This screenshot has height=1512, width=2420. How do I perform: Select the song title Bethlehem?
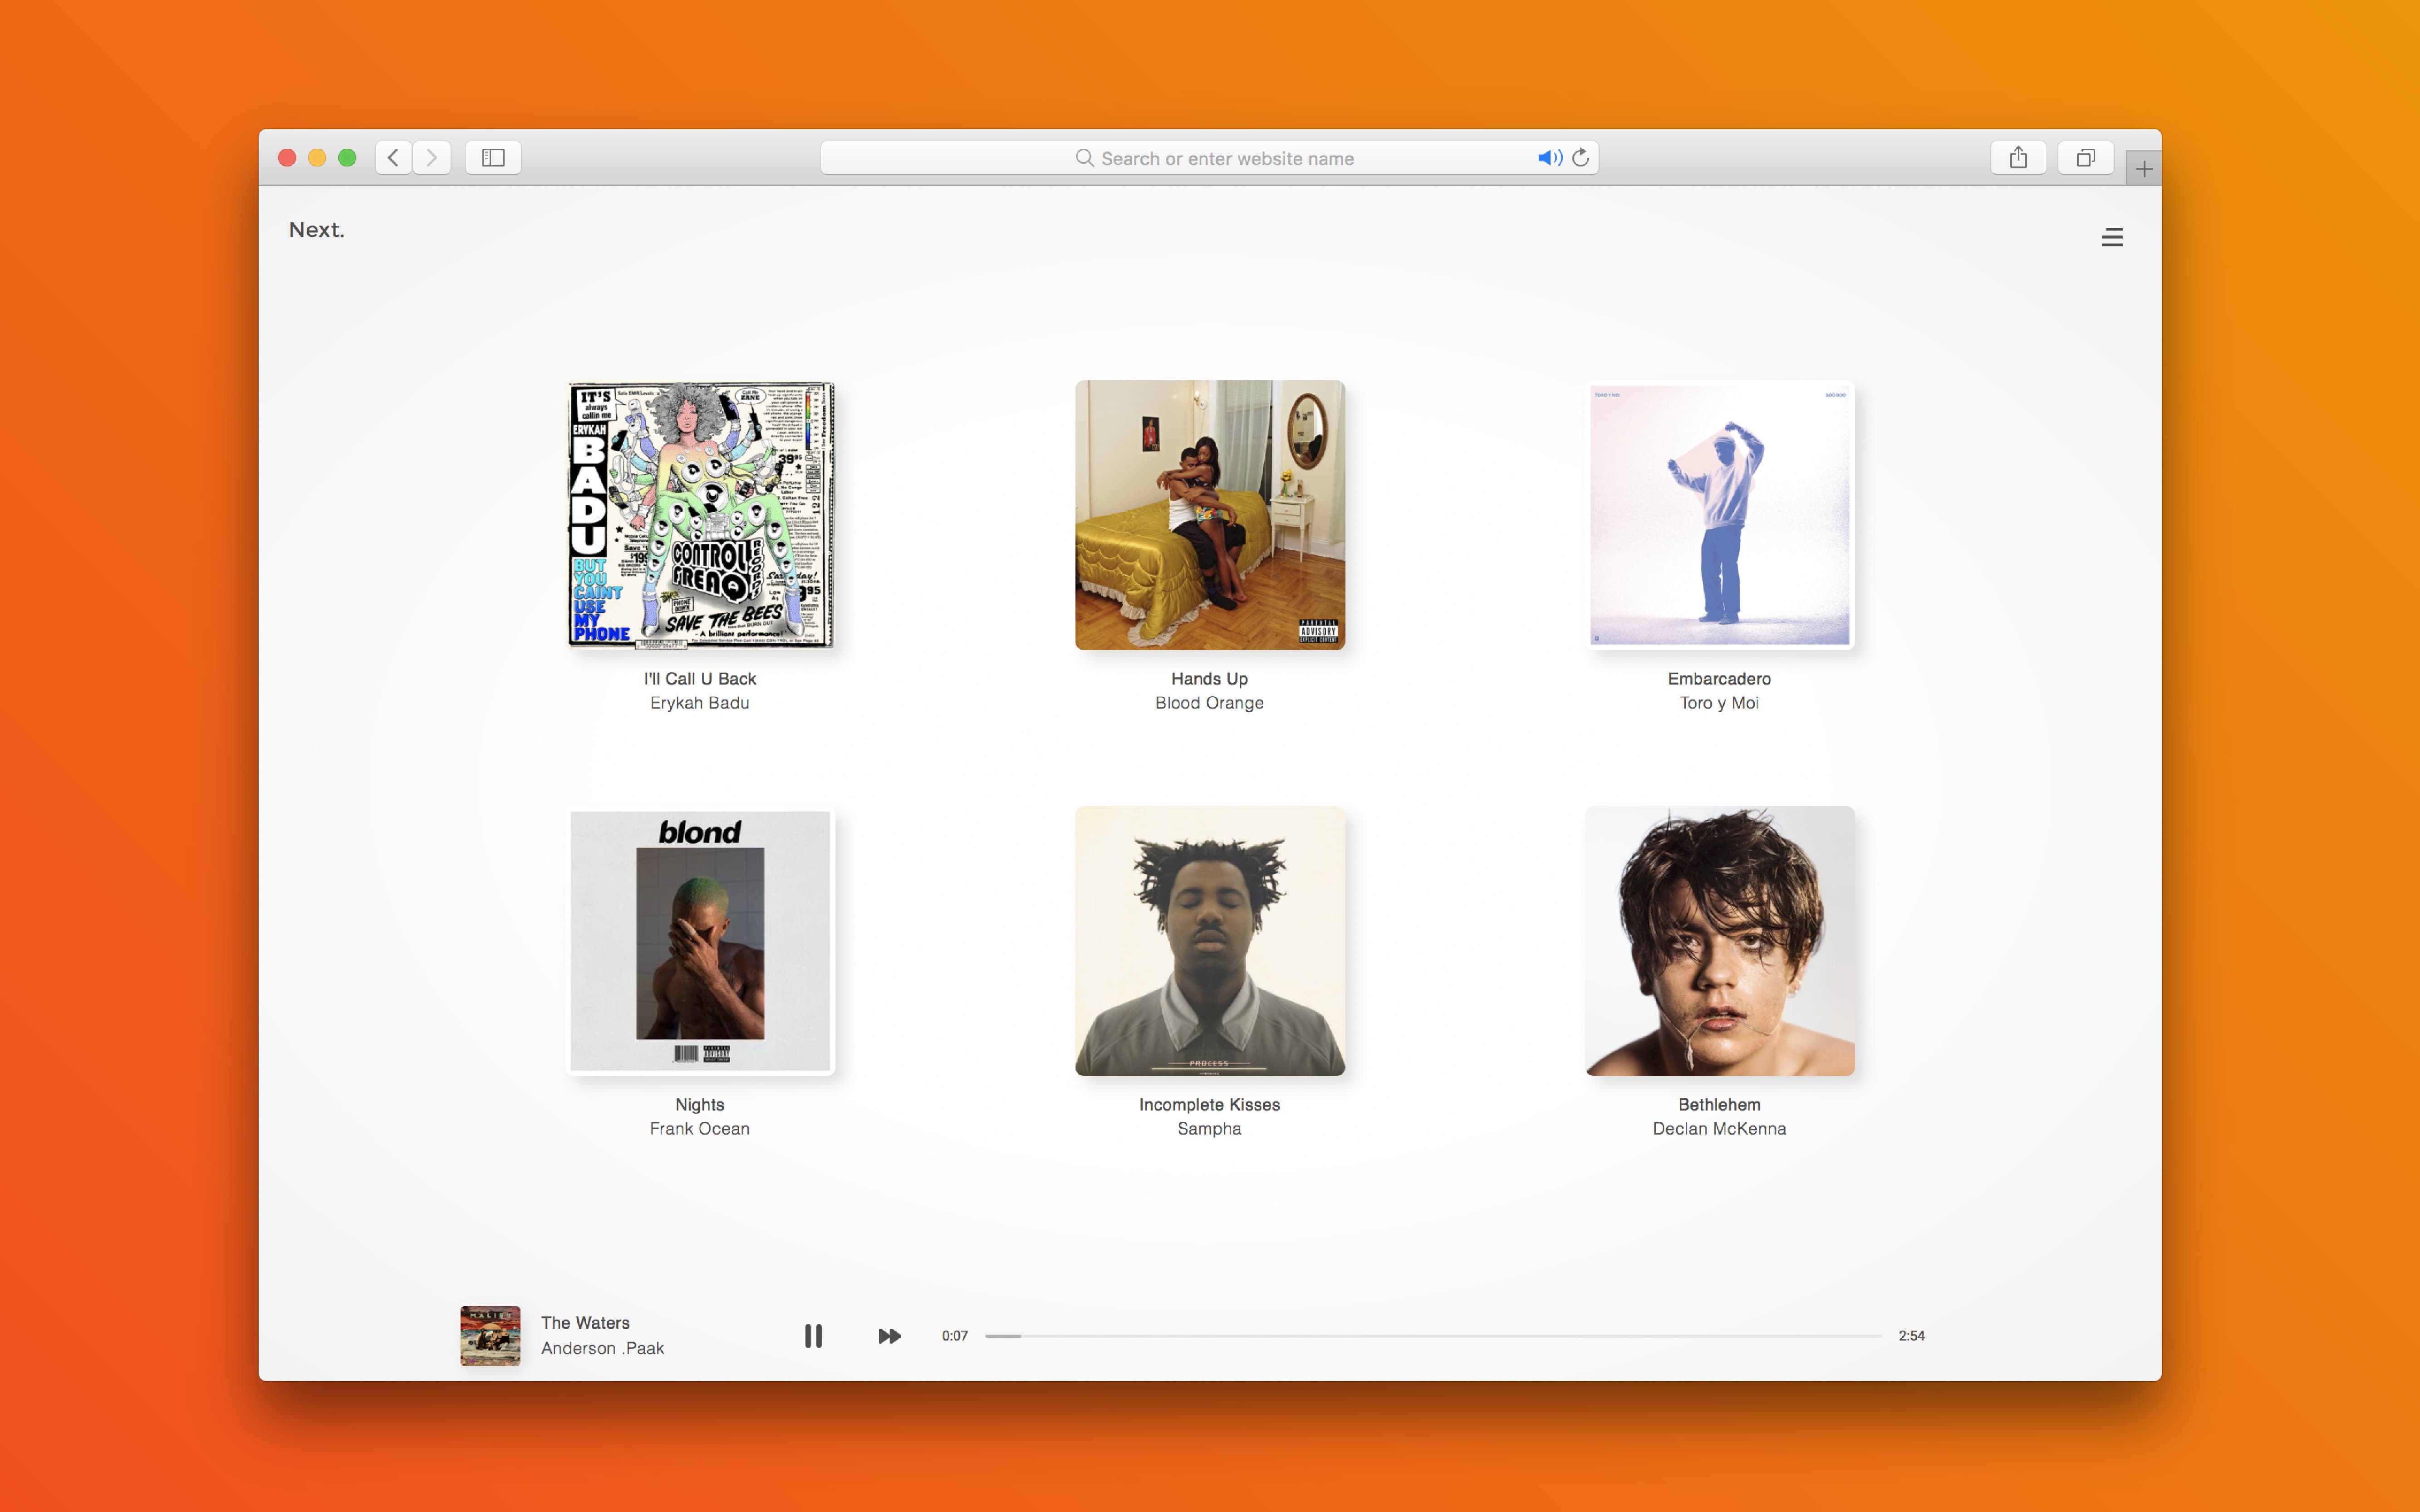point(1720,1105)
